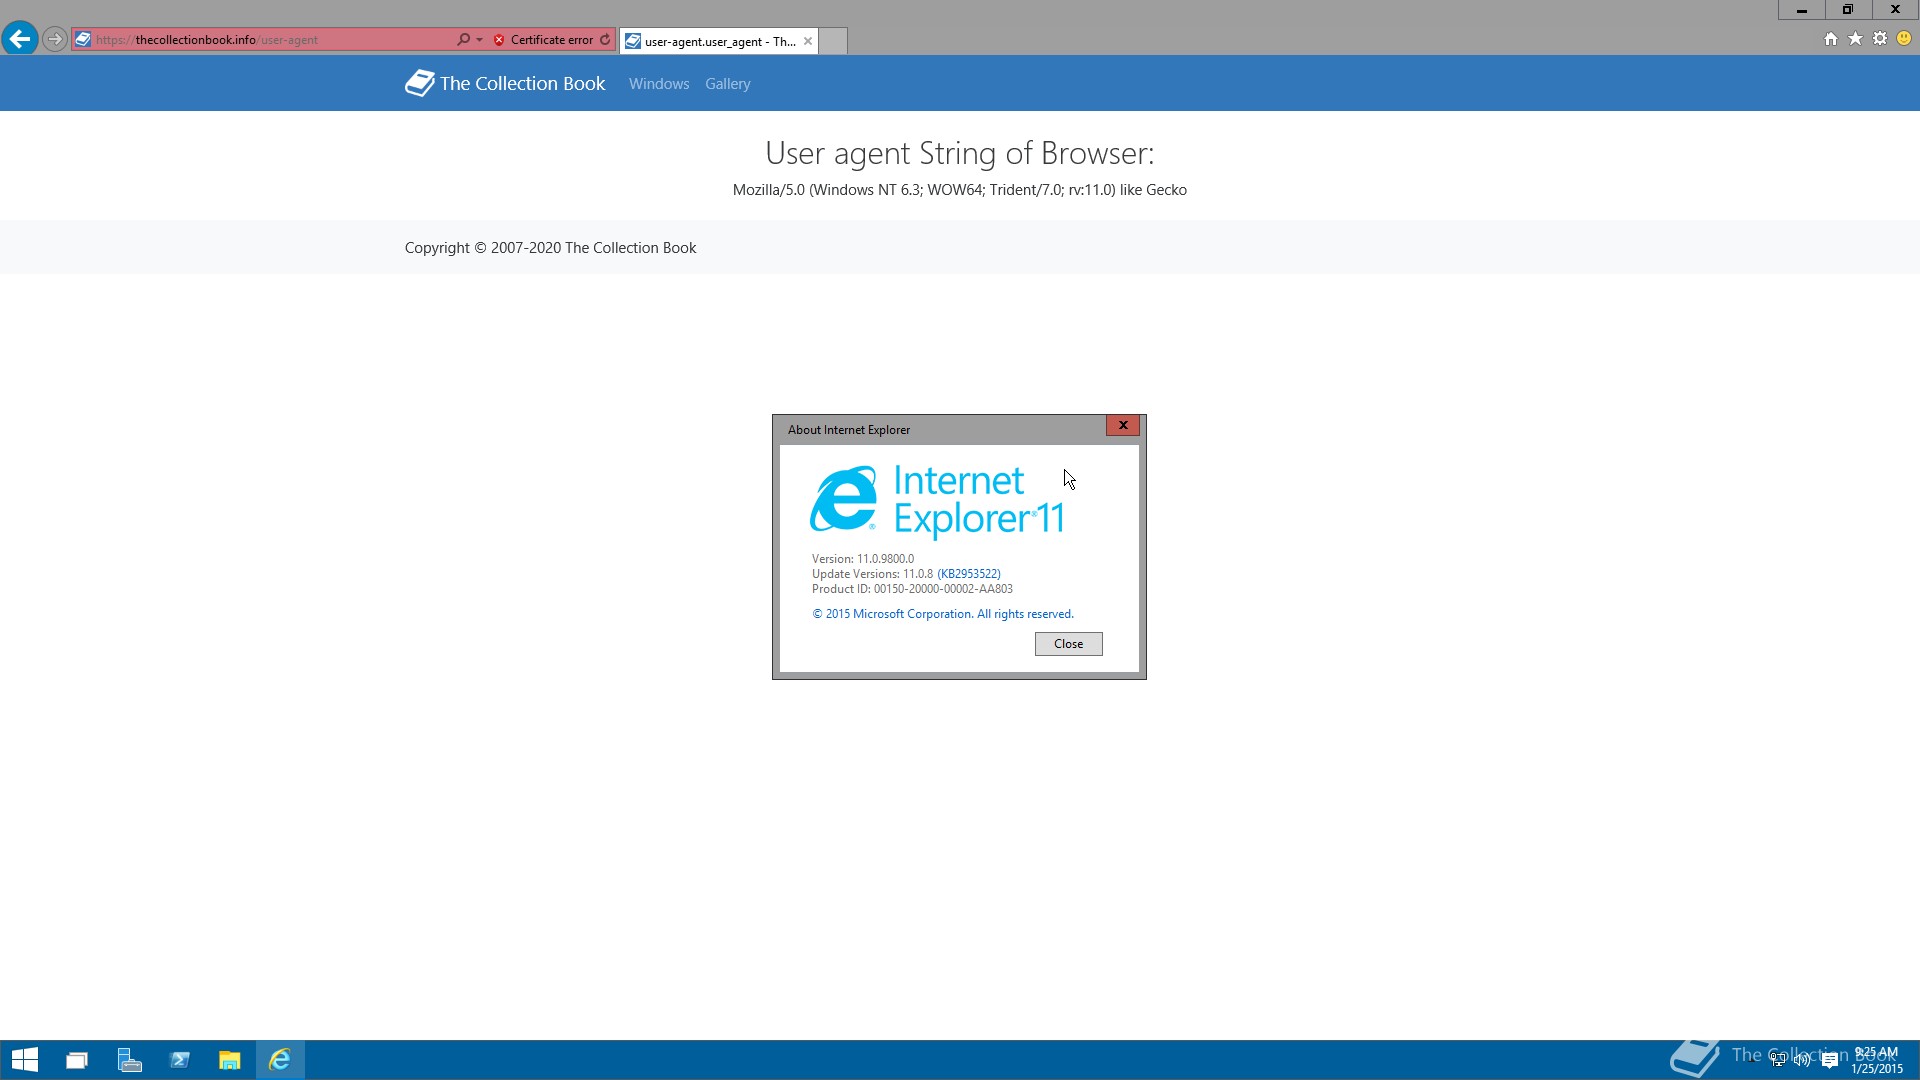Click the network icon in system tray

pos(1778,1060)
